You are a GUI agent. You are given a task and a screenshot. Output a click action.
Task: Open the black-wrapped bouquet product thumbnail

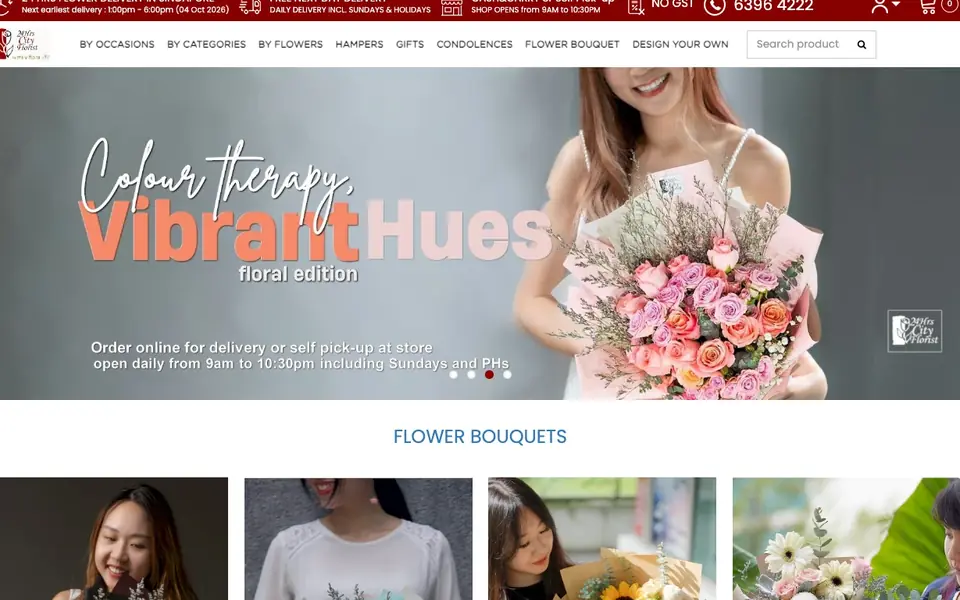pyautogui.click(x=114, y=539)
